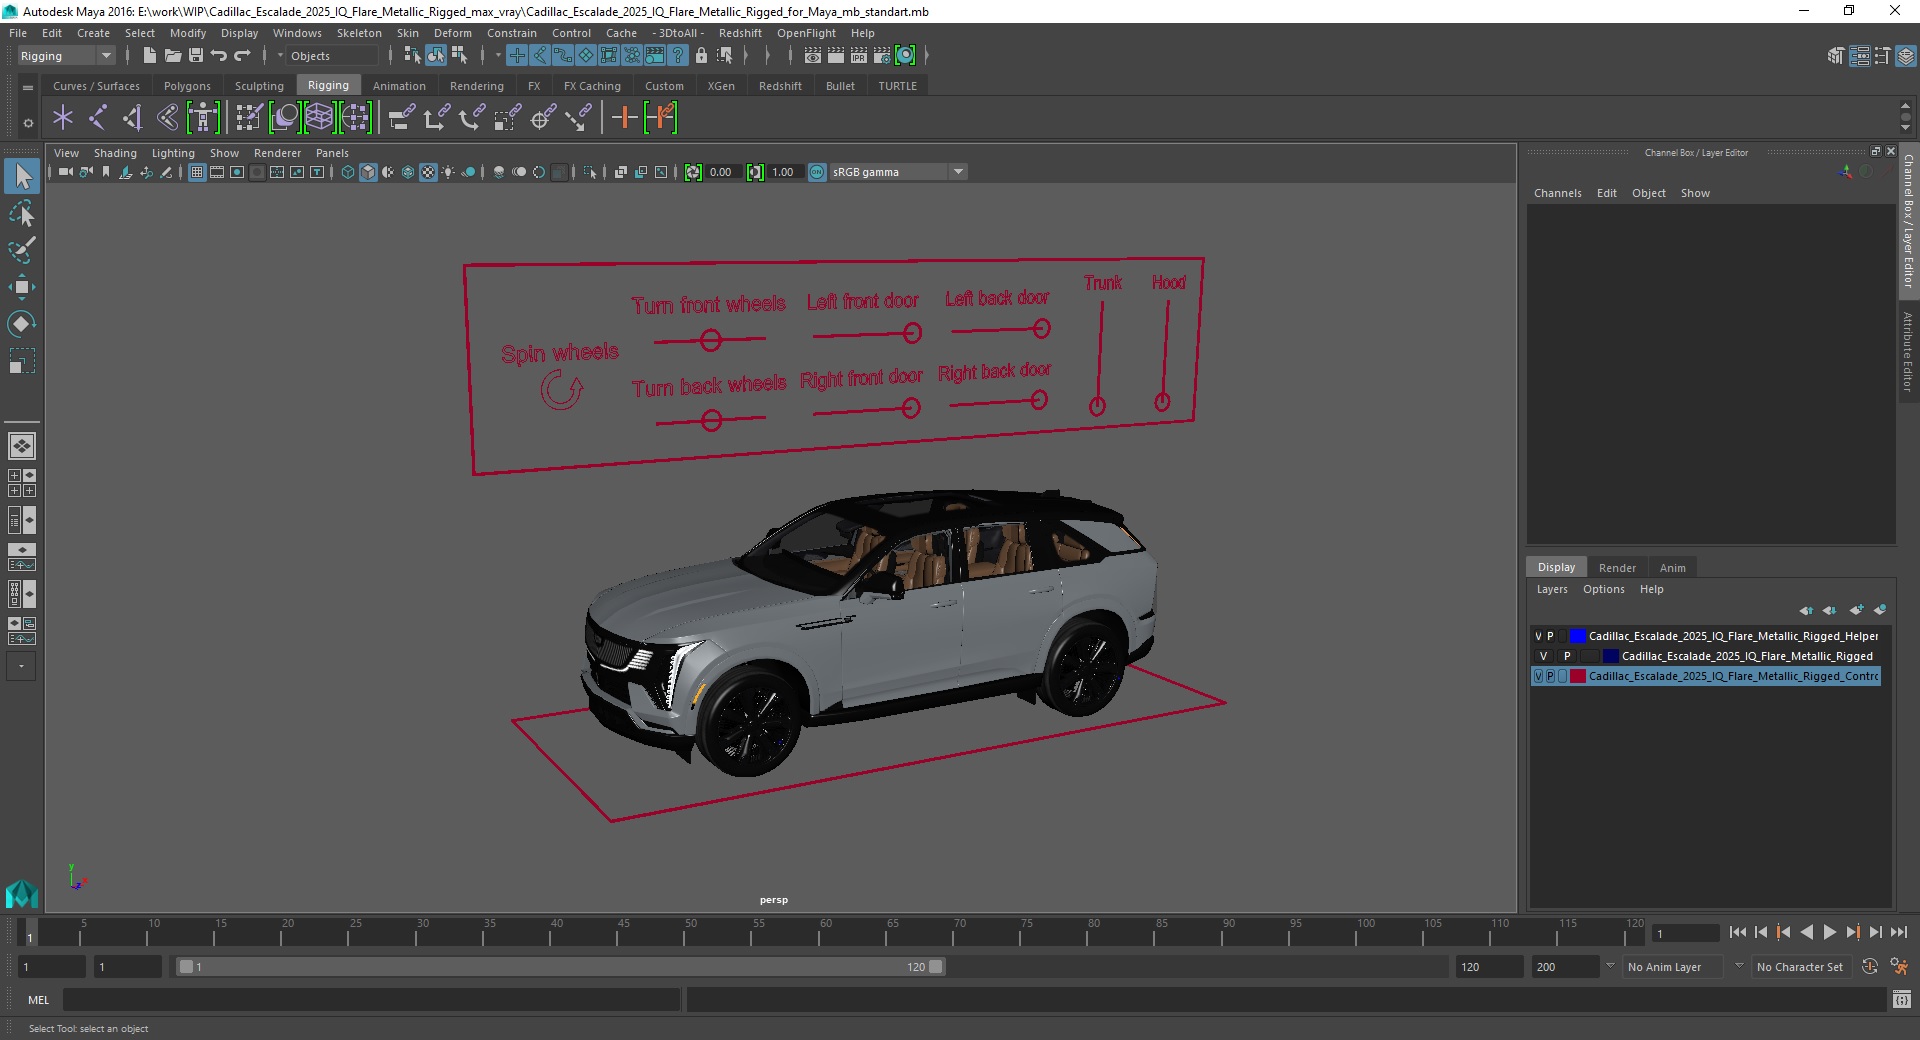Screen dimensions: 1920x1040
Task: Switch to the Polygons shelf tab
Action: pyautogui.click(x=187, y=86)
